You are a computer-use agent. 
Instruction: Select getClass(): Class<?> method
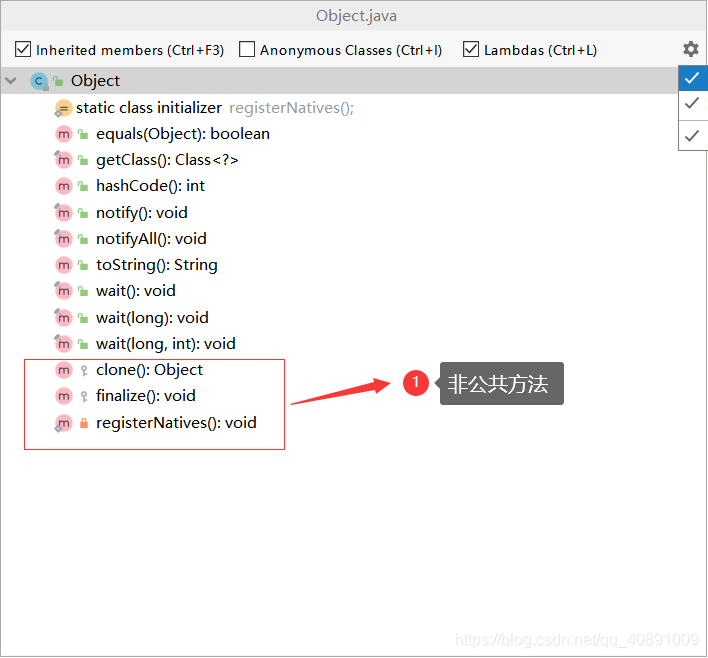tap(167, 160)
